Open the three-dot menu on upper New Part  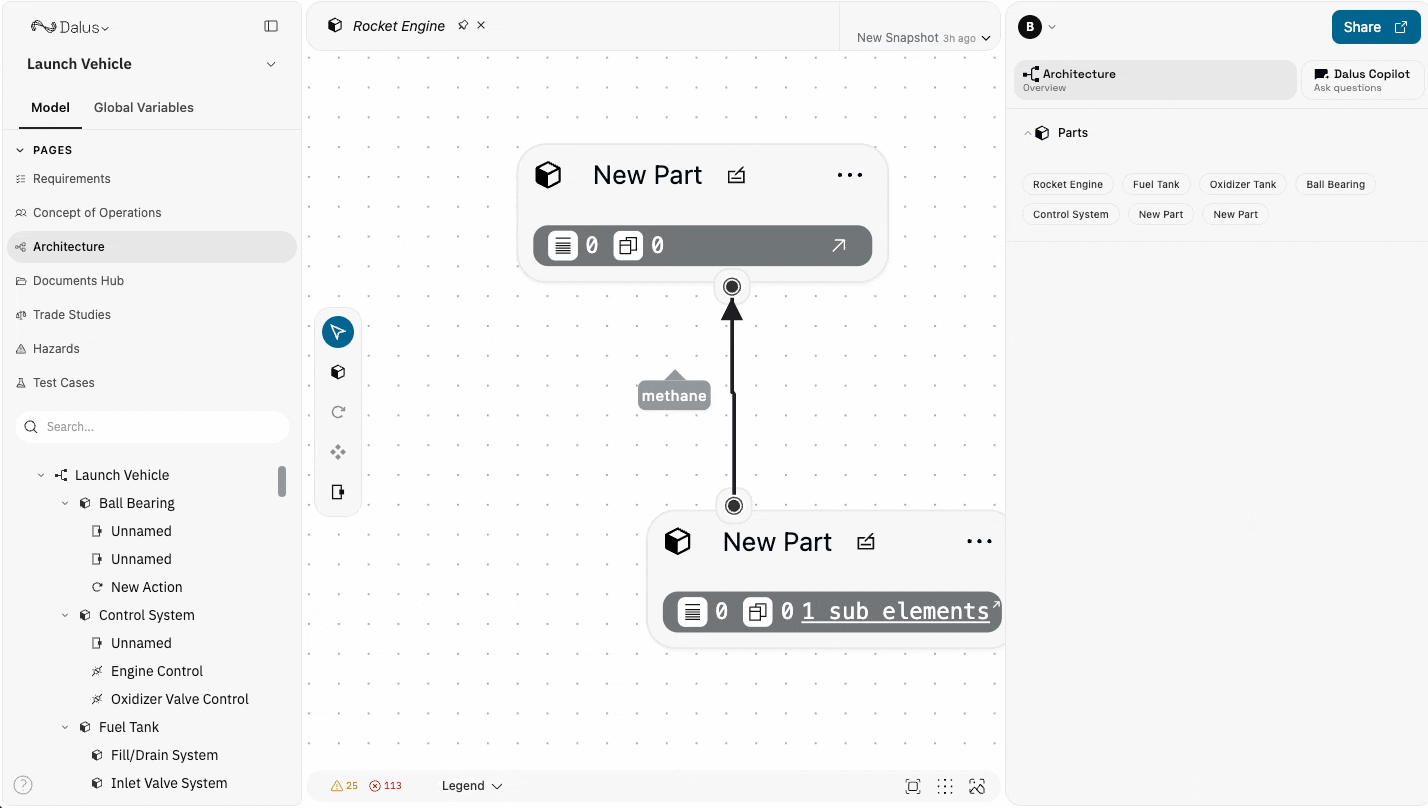[849, 175]
